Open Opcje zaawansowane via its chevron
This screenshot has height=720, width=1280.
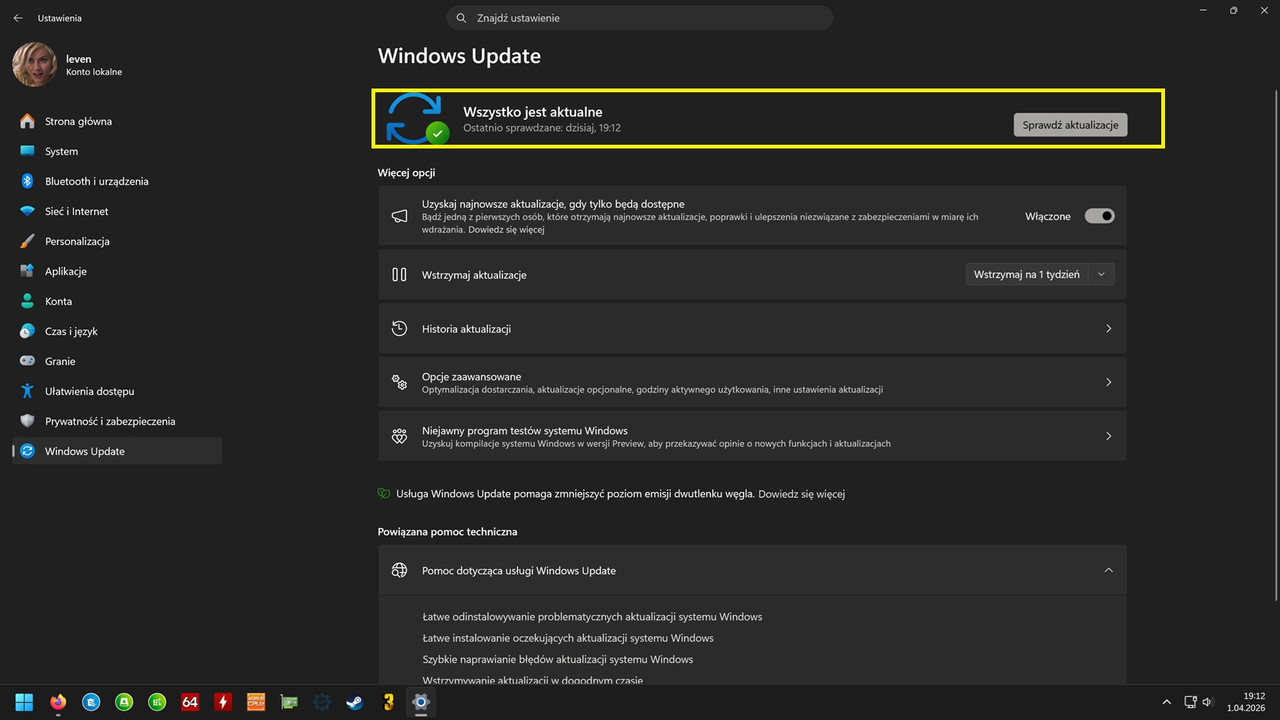[x=1108, y=382]
